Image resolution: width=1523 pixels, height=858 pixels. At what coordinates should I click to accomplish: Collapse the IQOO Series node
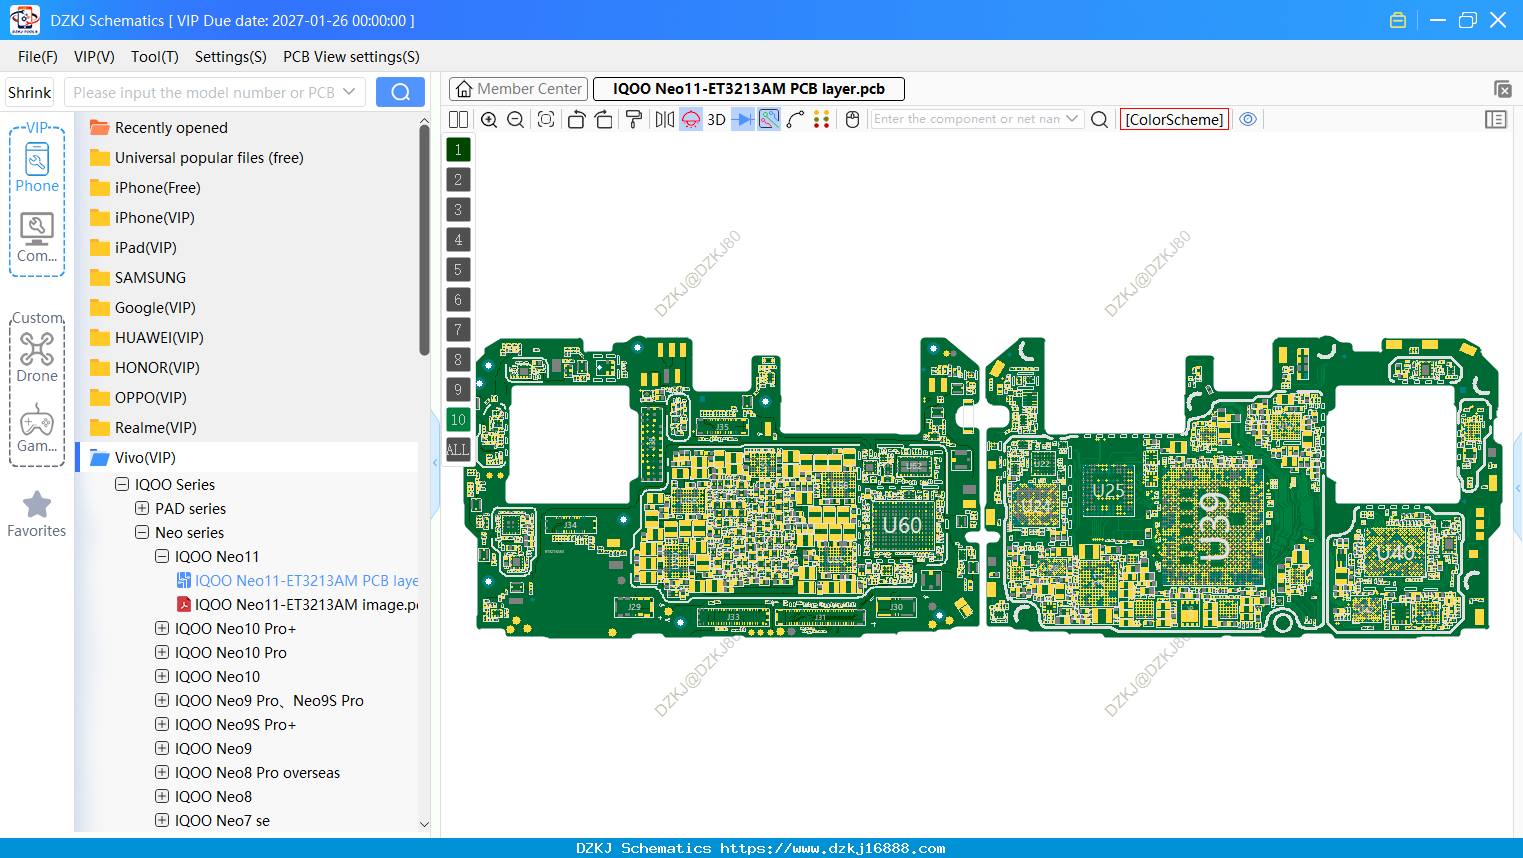tap(122, 484)
